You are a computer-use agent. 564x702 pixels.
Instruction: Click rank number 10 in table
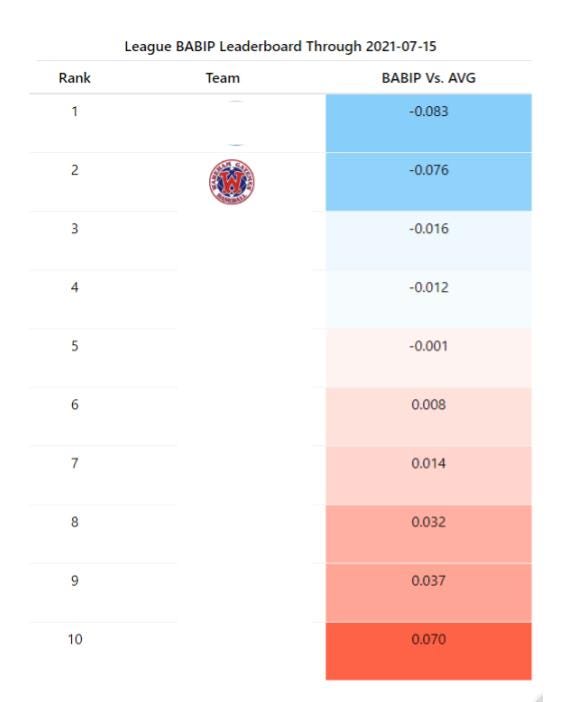(75, 639)
